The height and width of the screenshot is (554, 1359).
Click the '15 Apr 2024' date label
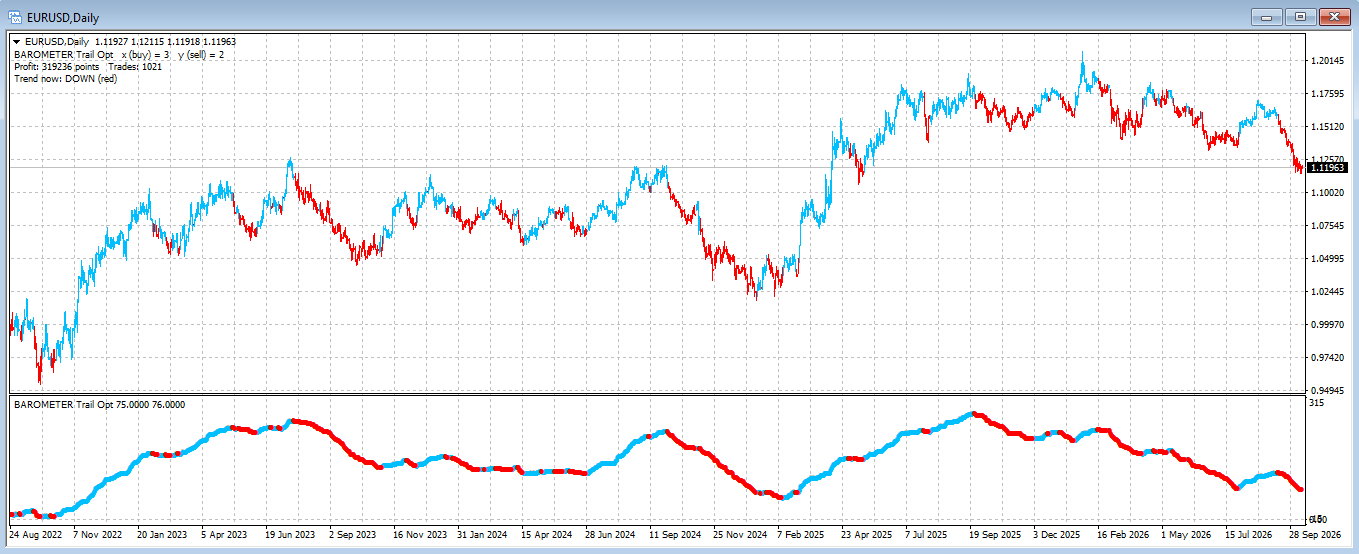coord(547,535)
